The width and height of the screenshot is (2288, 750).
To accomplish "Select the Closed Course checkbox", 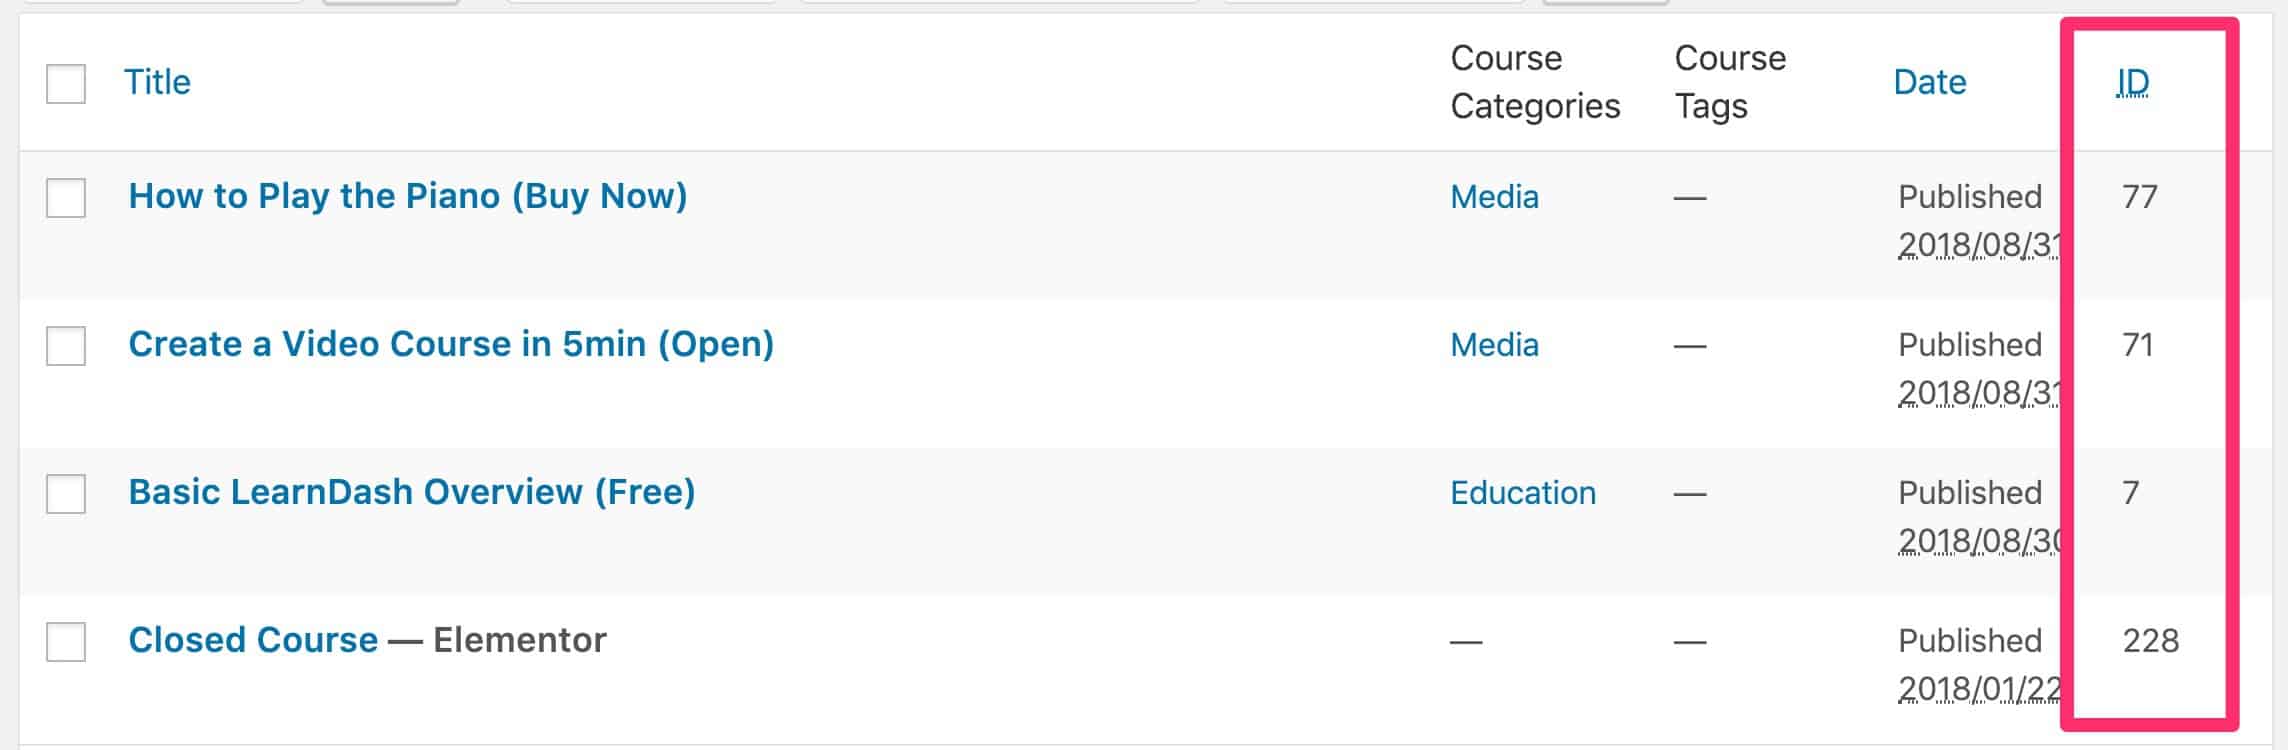I will [65, 640].
